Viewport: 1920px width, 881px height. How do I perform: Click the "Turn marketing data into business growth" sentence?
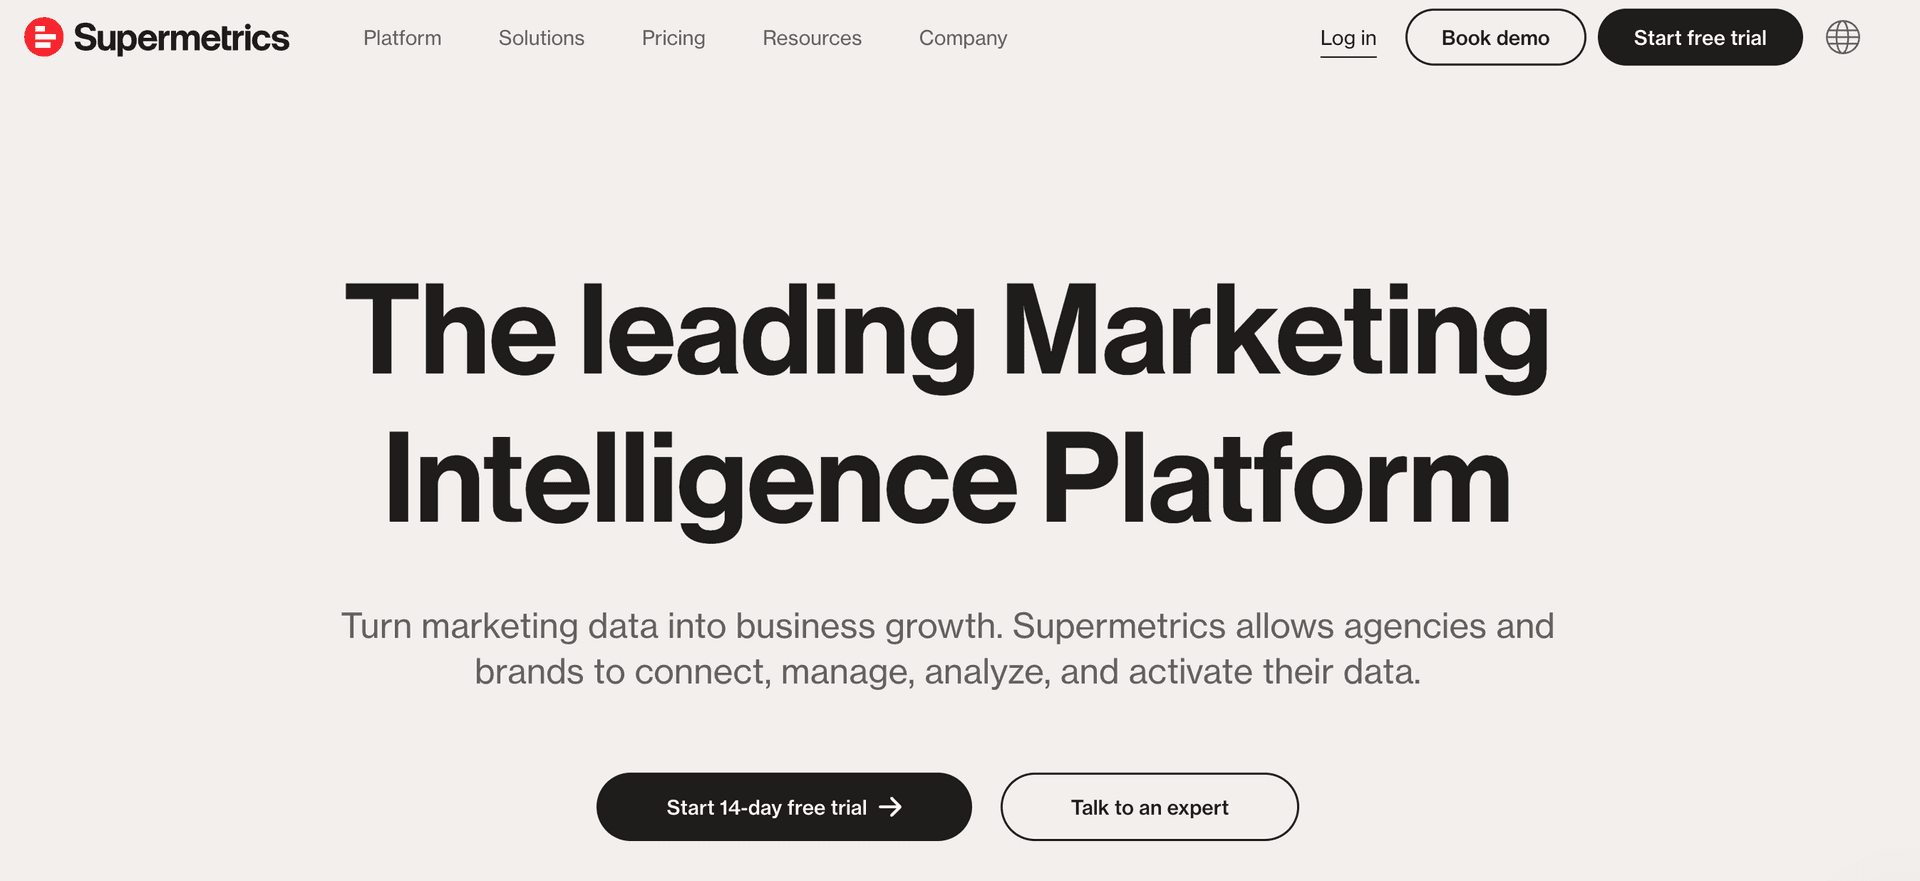(671, 626)
